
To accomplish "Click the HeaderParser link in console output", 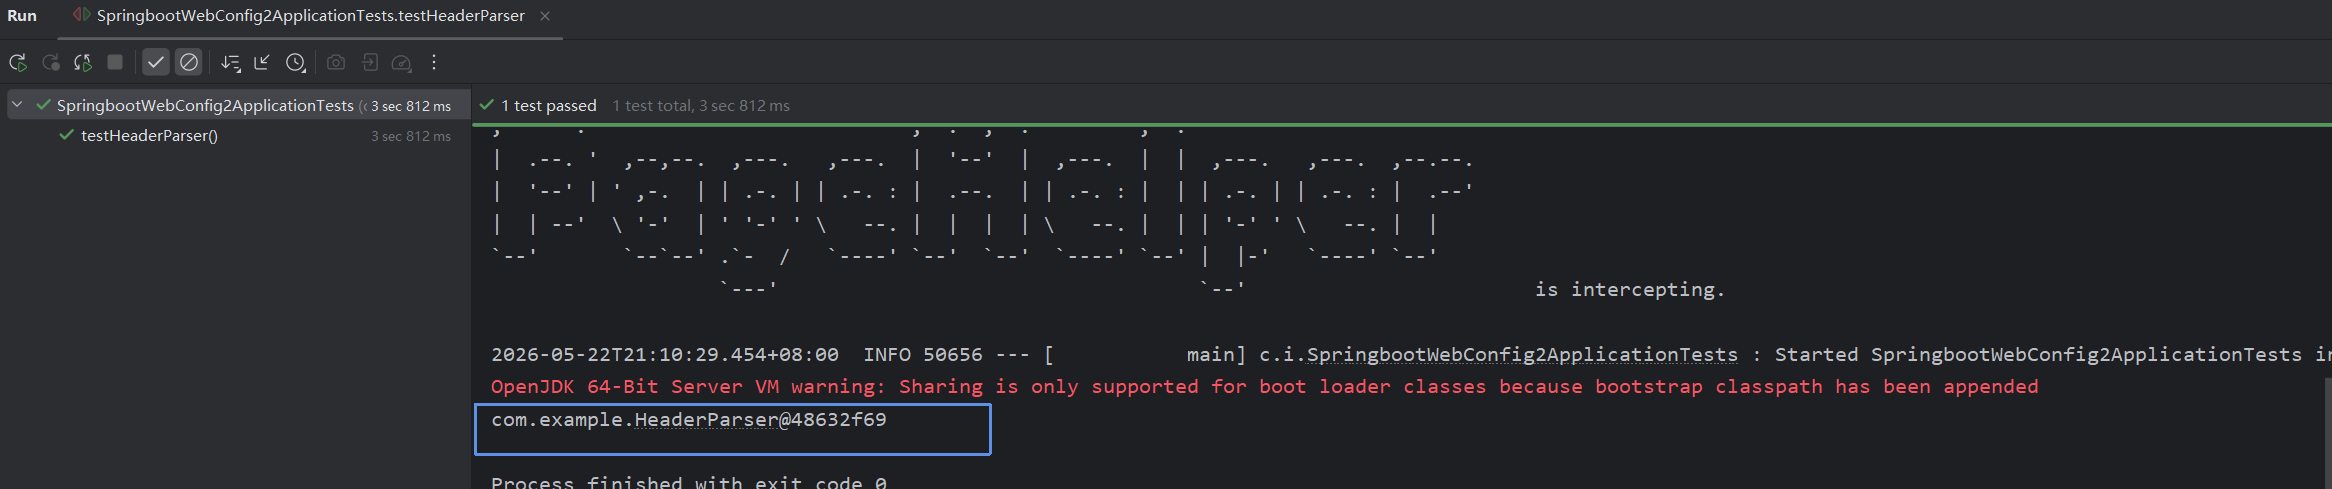I will coord(706,420).
